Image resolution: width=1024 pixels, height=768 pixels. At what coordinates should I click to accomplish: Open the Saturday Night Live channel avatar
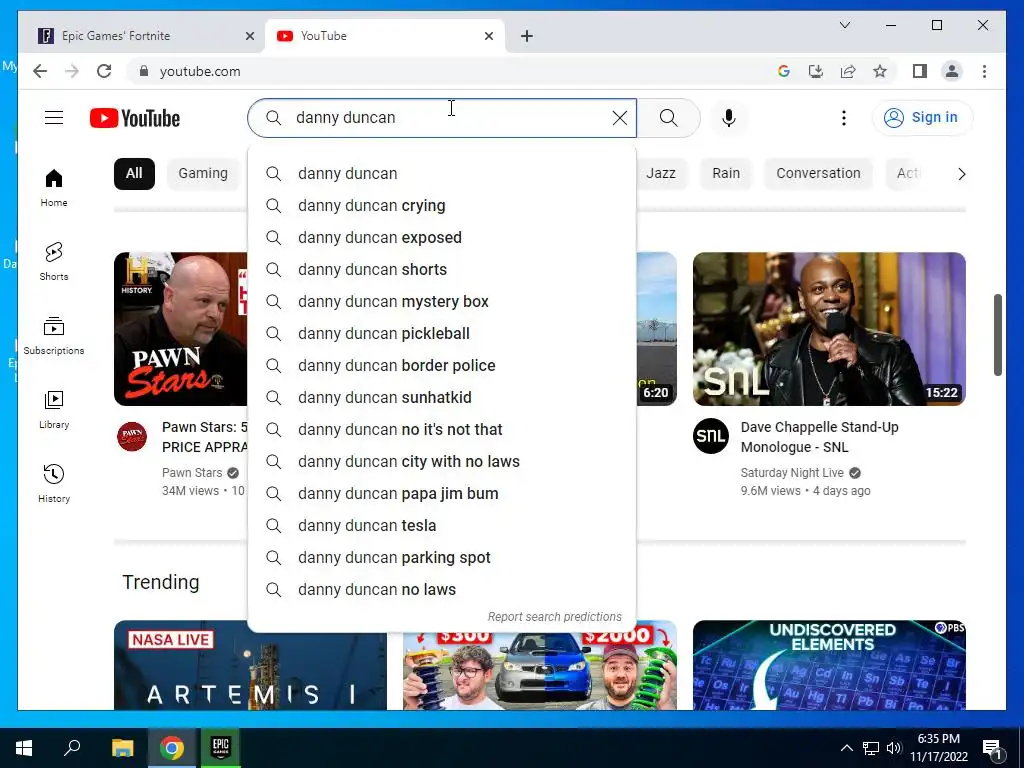click(x=711, y=436)
